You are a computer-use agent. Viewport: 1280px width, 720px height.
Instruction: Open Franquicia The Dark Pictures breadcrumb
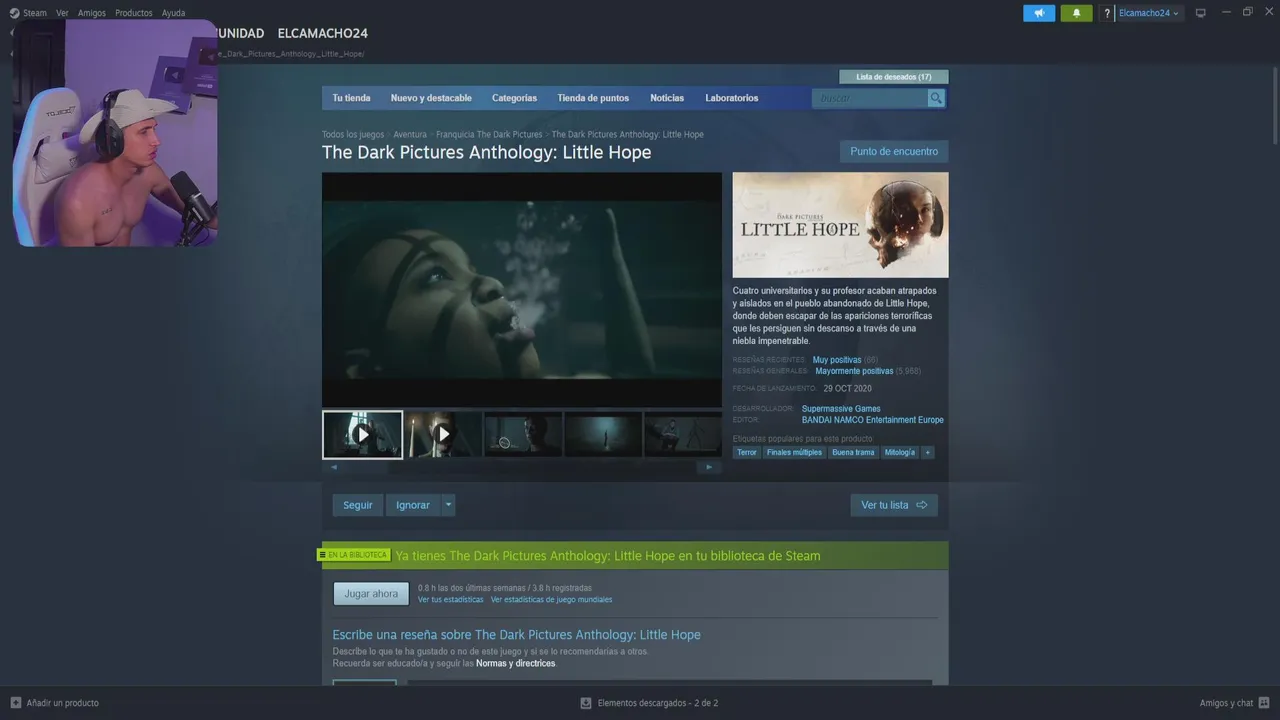click(x=489, y=134)
